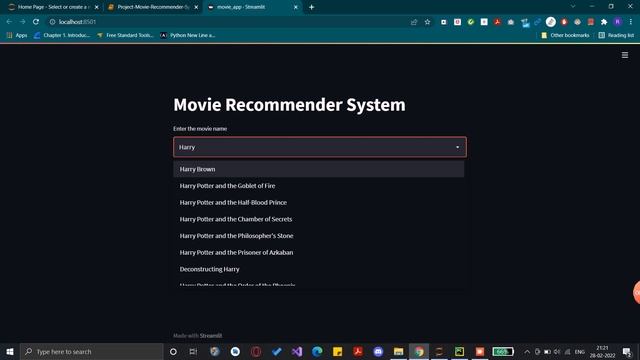Follow the Streamlit footer link

(x=211, y=336)
